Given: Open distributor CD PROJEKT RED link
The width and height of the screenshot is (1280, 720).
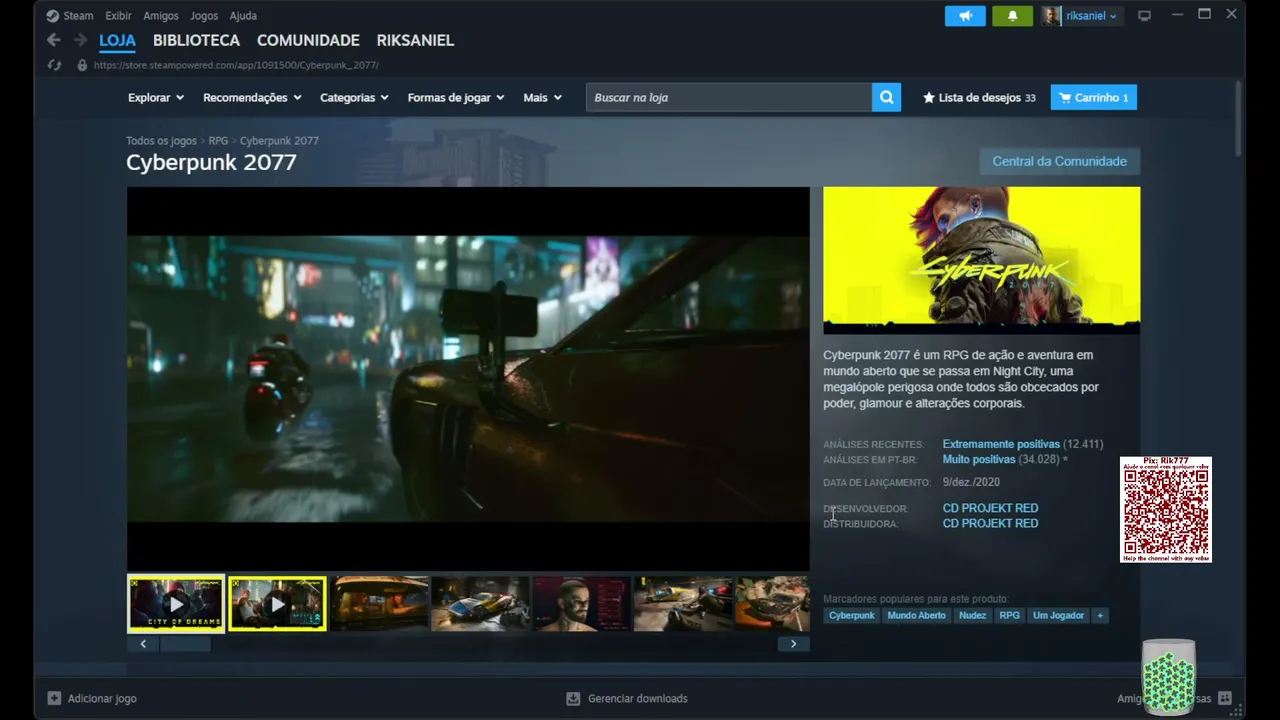Looking at the screenshot, I should [x=990, y=524].
